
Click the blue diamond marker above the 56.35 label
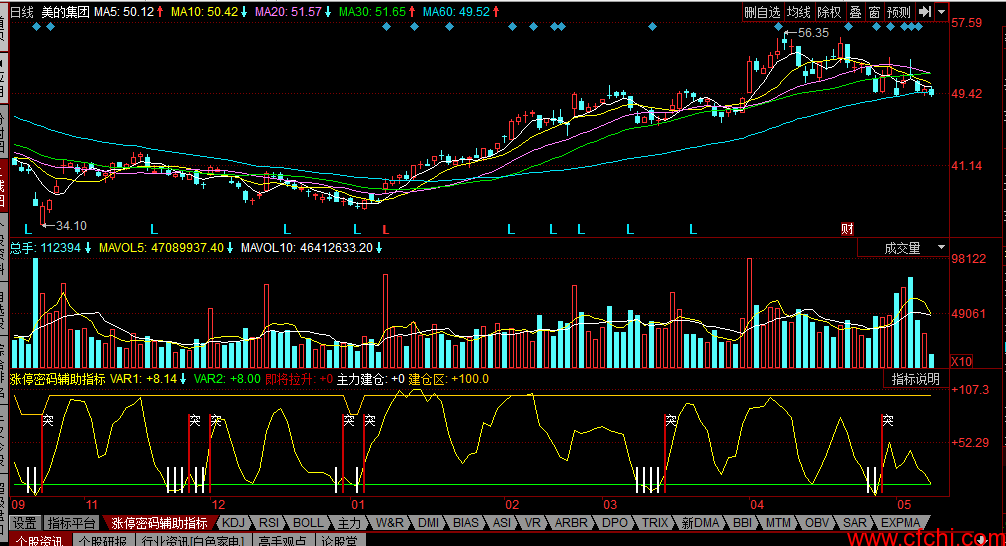(x=778, y=26)
